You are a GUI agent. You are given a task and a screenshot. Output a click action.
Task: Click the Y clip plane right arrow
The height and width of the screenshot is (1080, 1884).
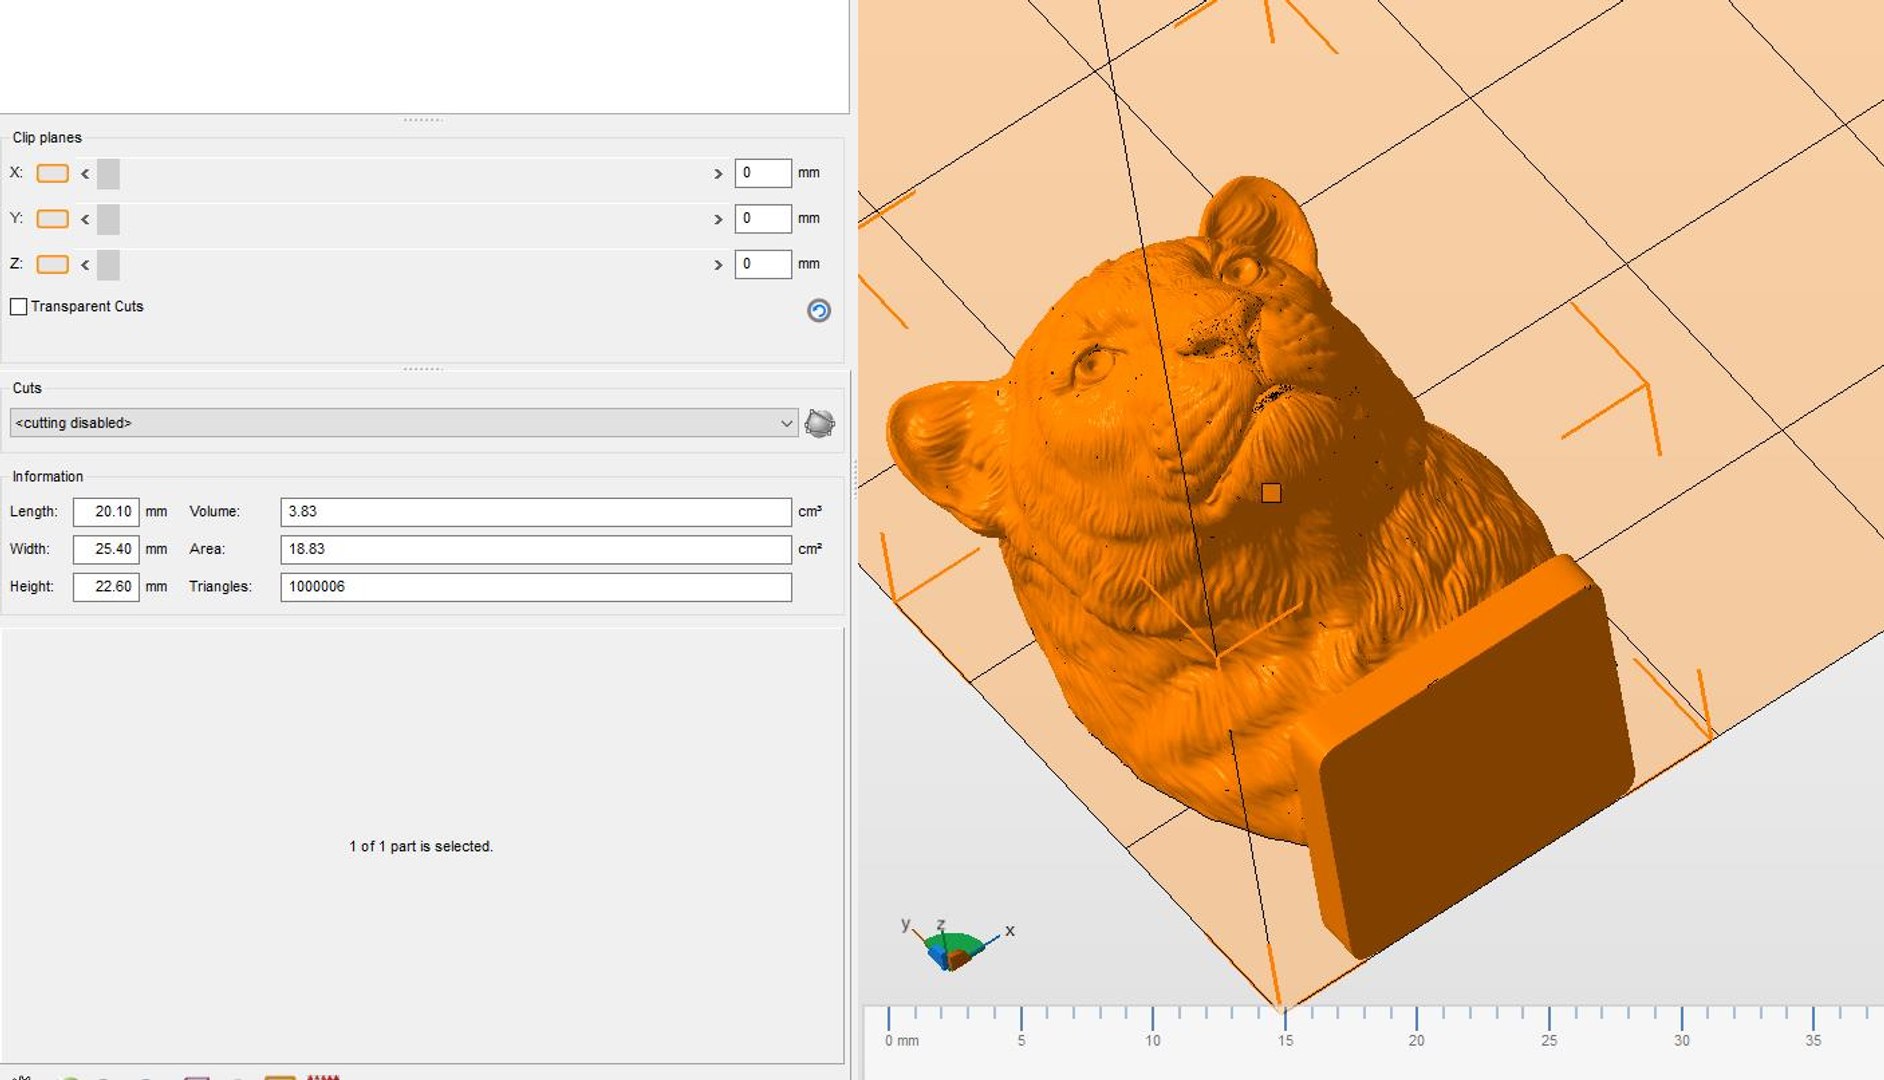tap(718, 219)
